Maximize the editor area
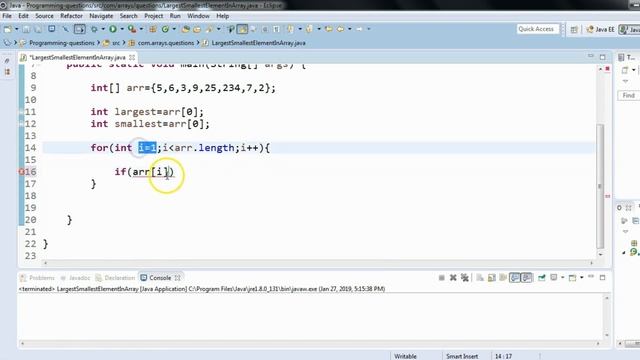The width and height of the screenshot is (640, 360). (602, 57)
